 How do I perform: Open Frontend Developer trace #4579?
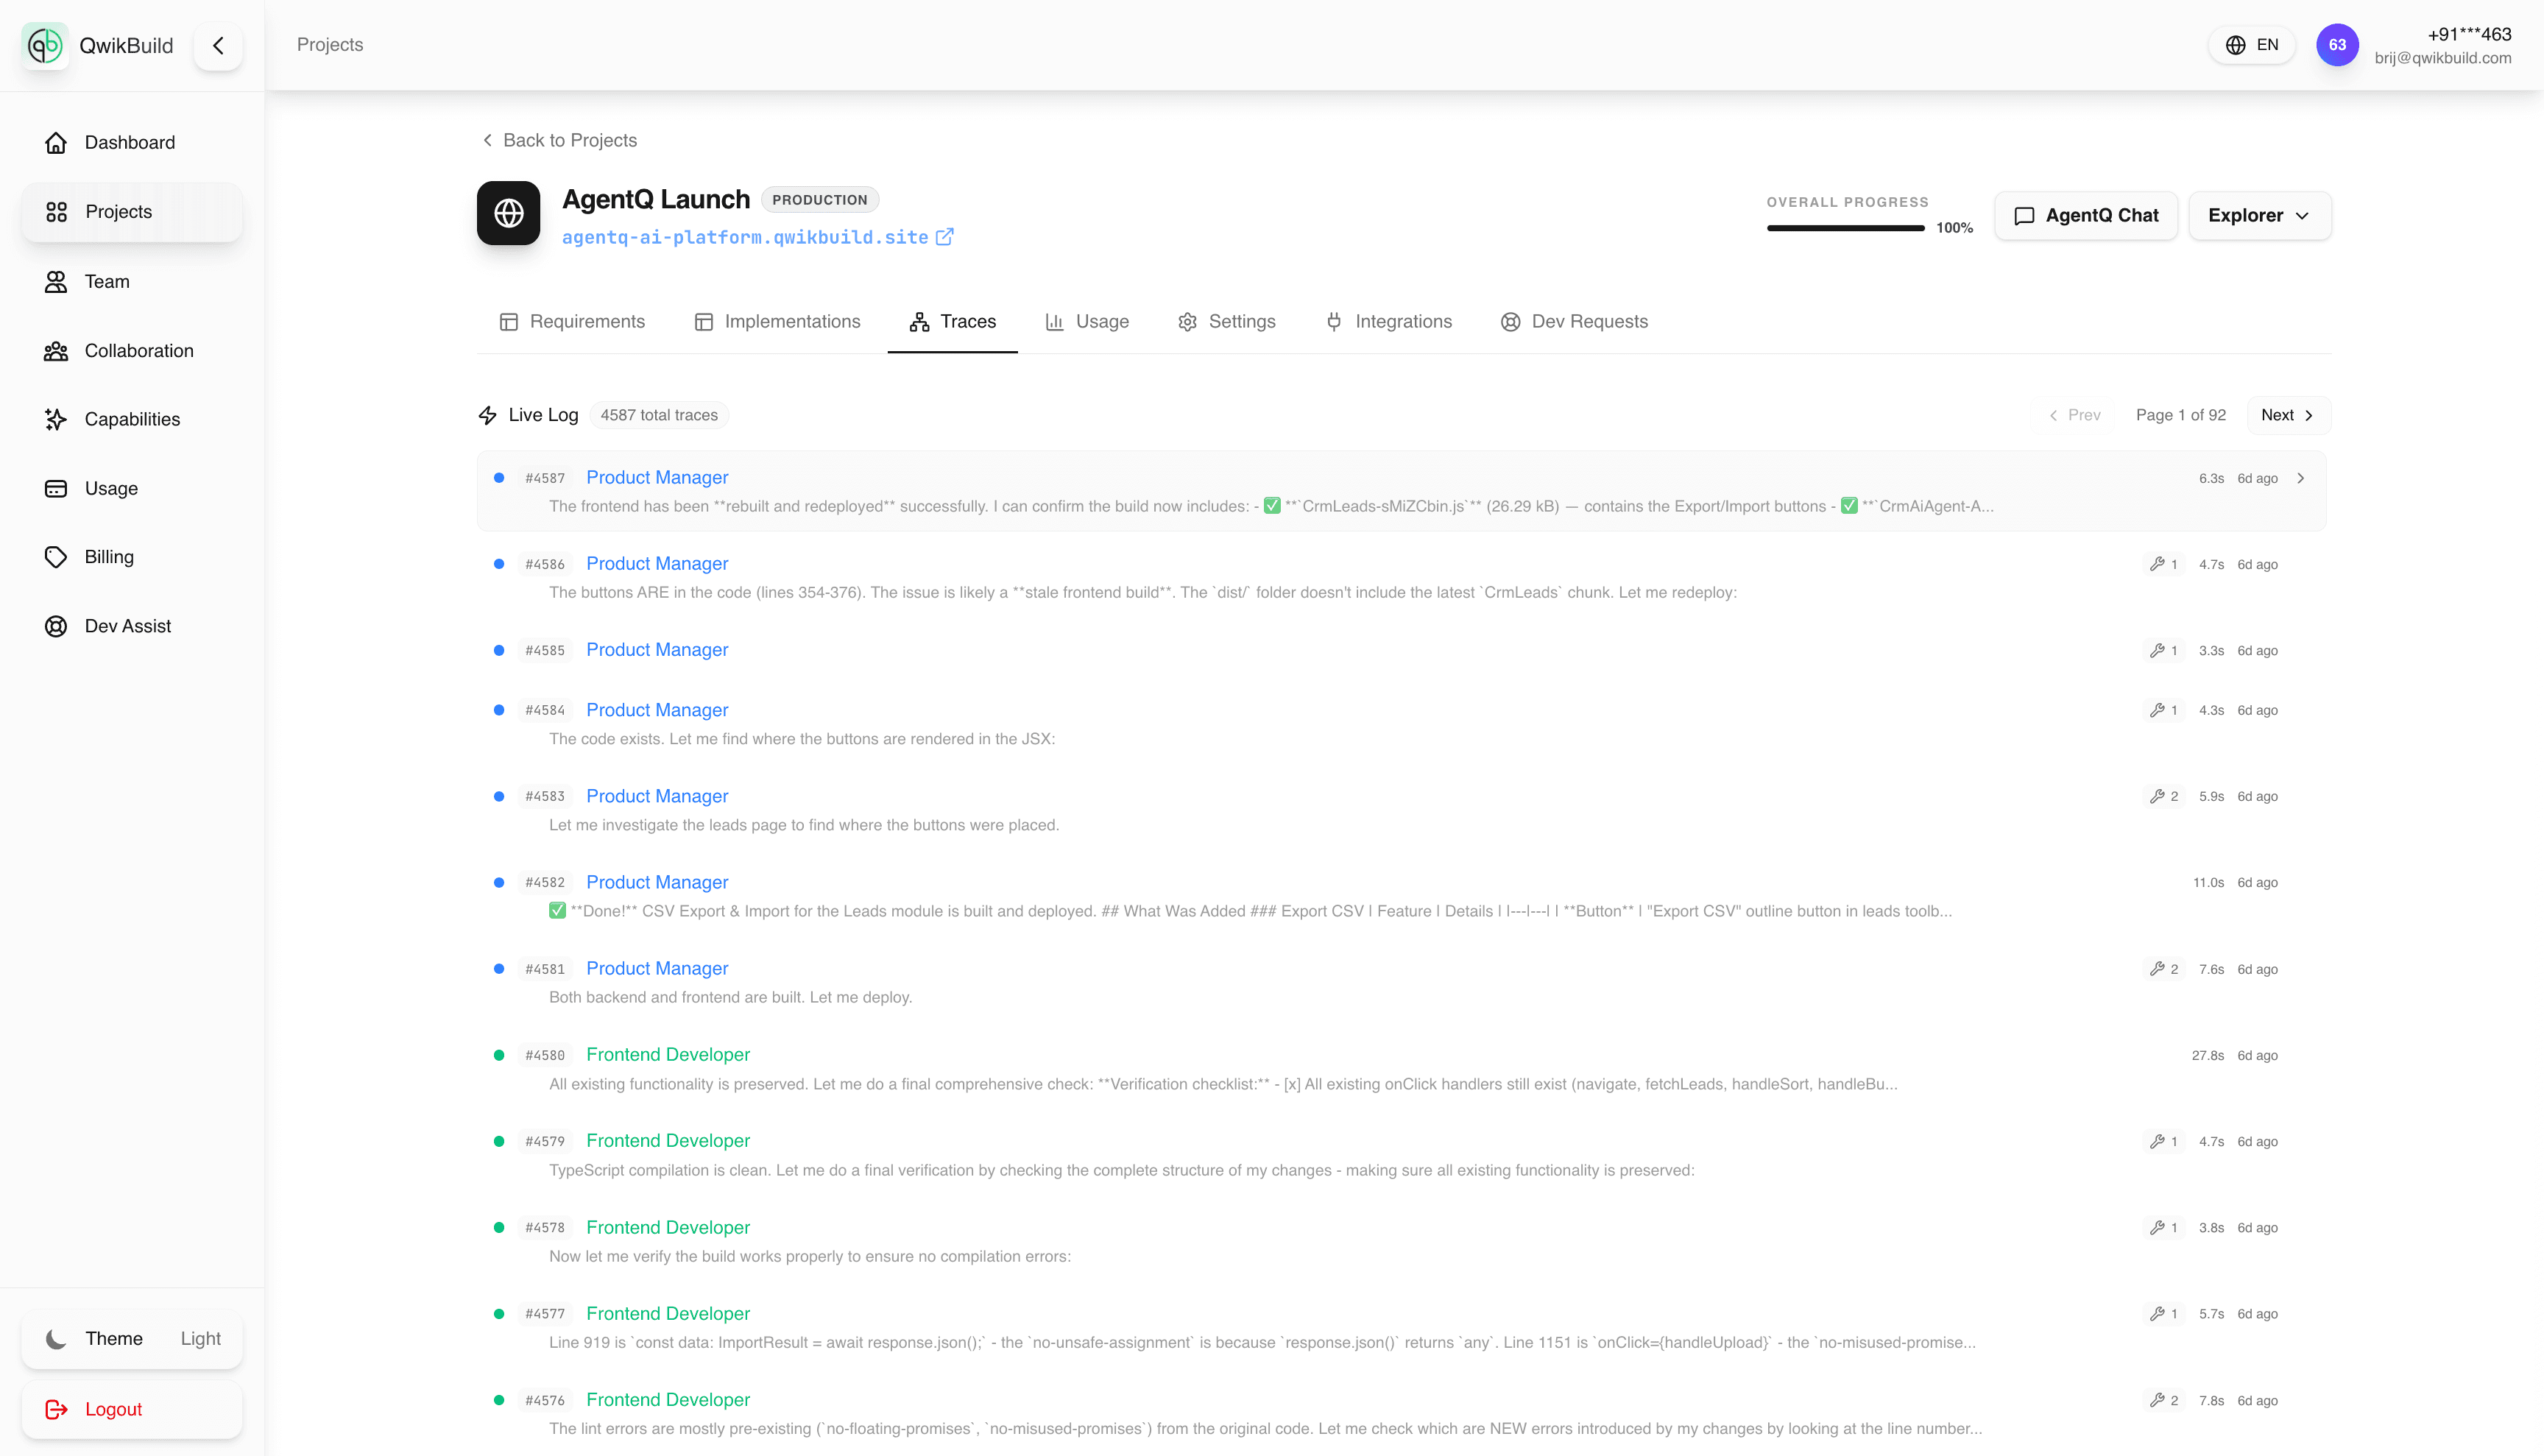tap(1402, 1155)
